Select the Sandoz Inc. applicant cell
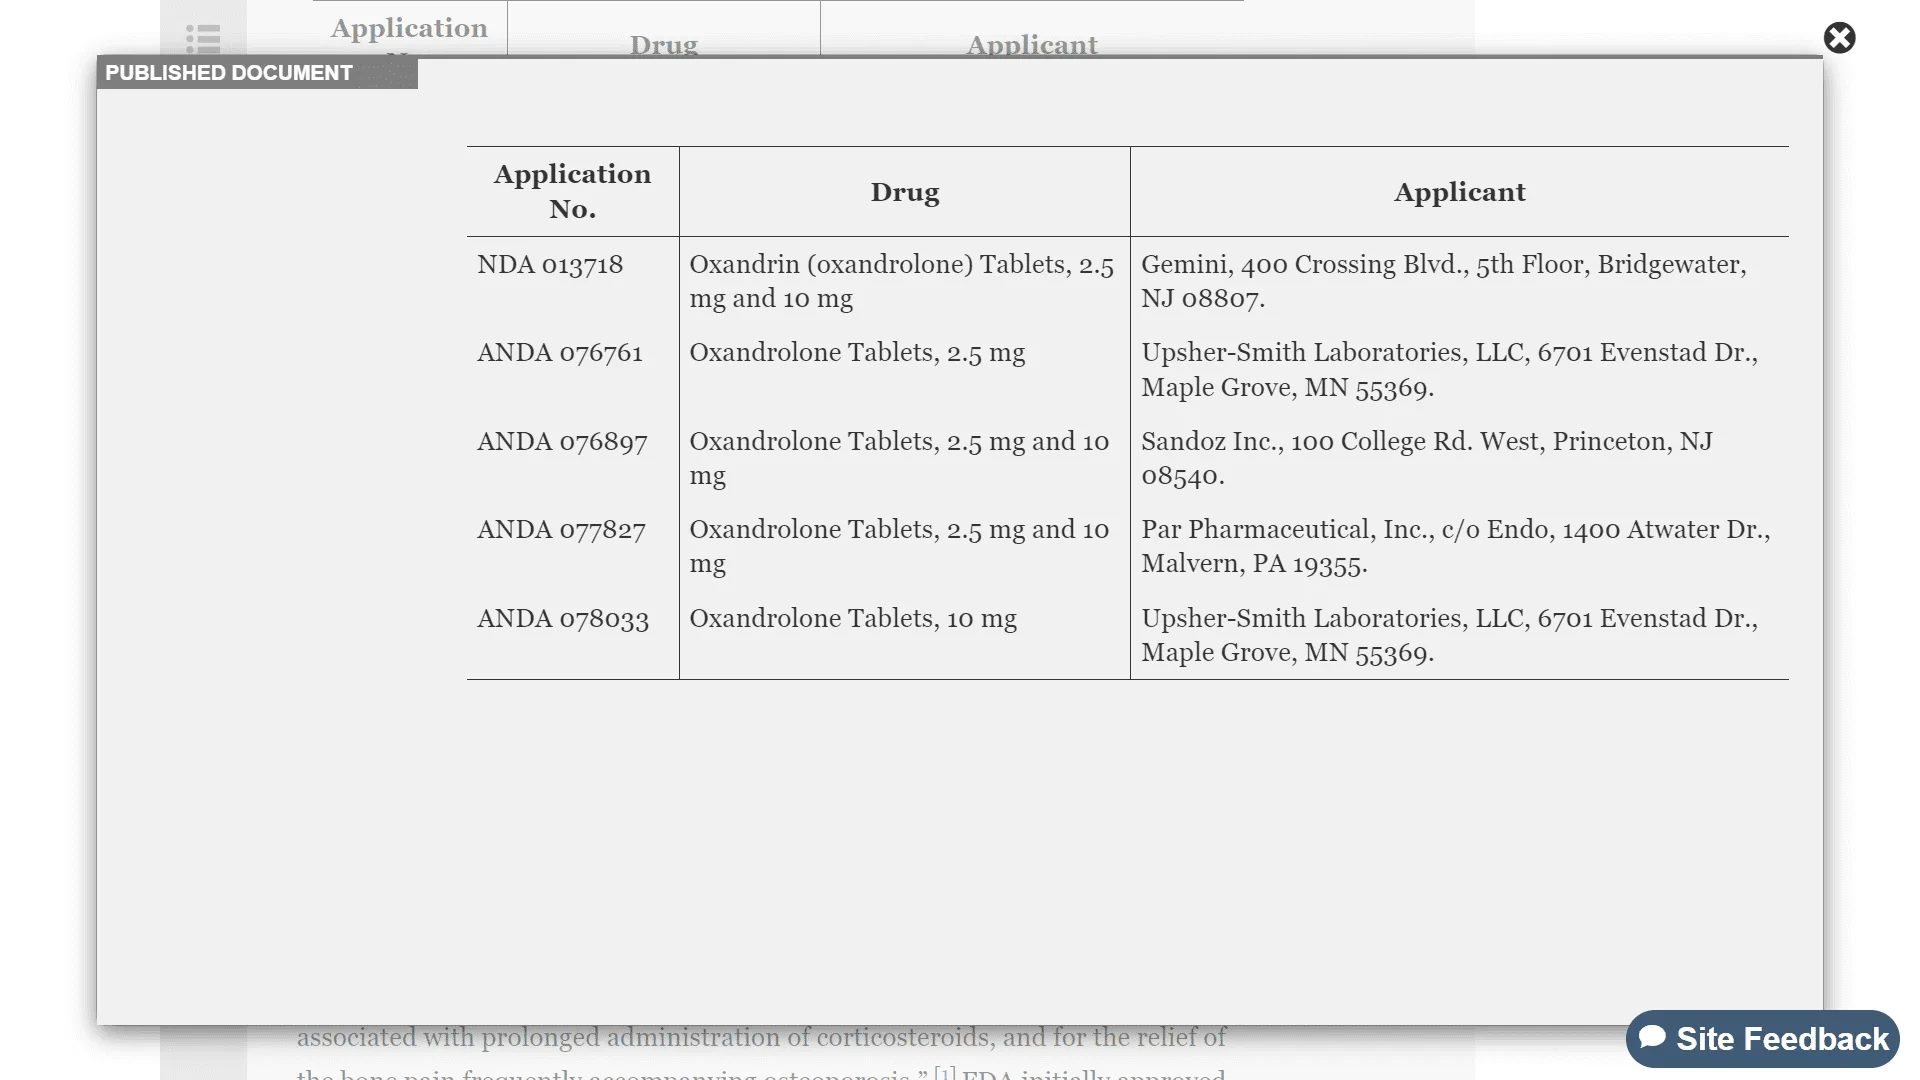 point(1460,459)
